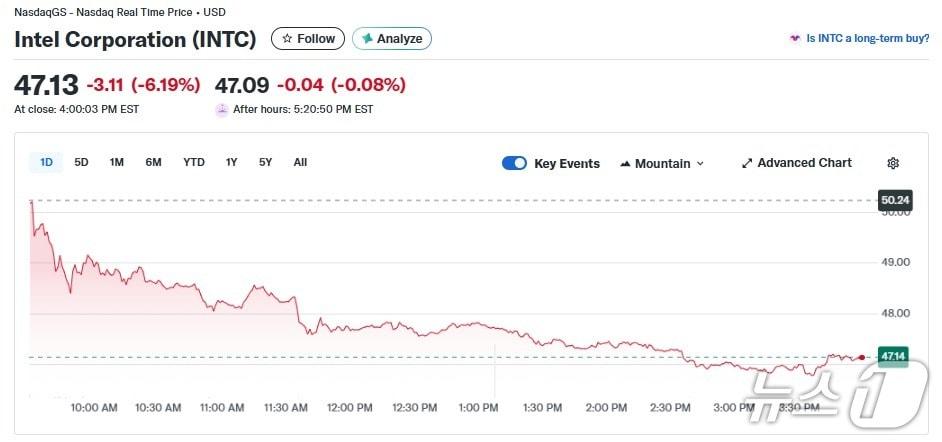Show the All time range
Screen dimensions: 942x442
(300, 162)
